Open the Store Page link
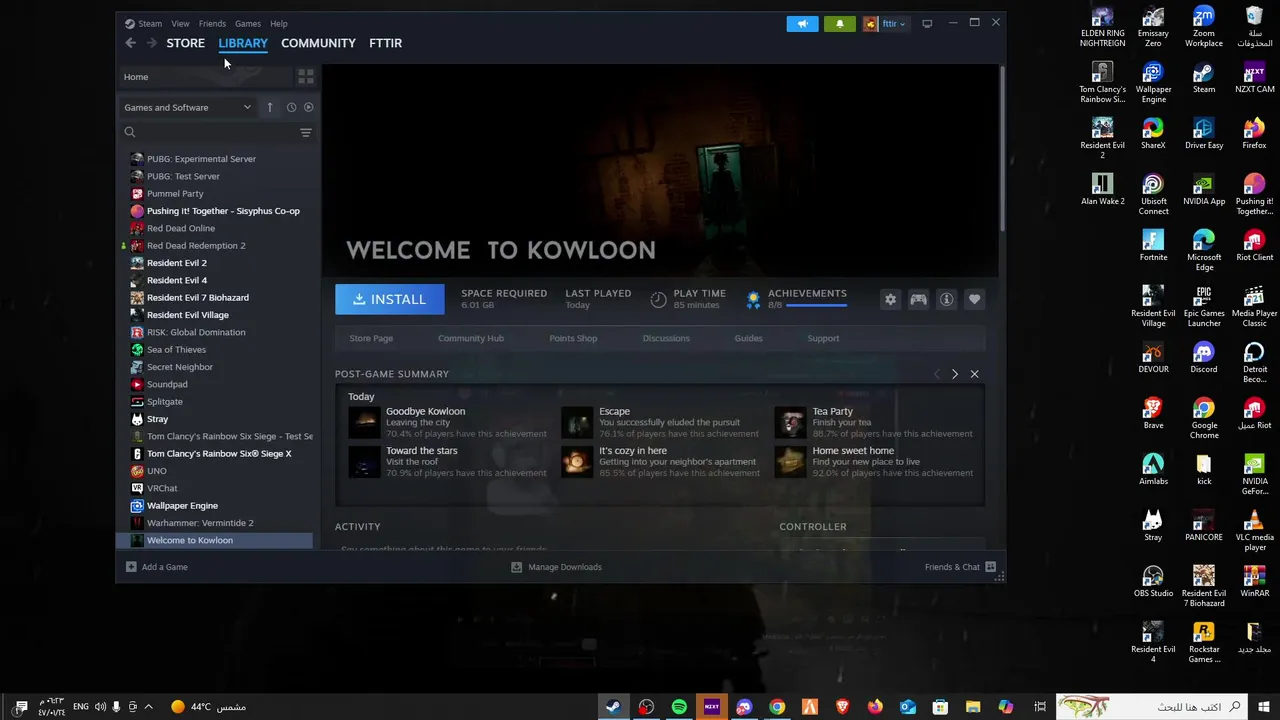 [x=371, y=338]
